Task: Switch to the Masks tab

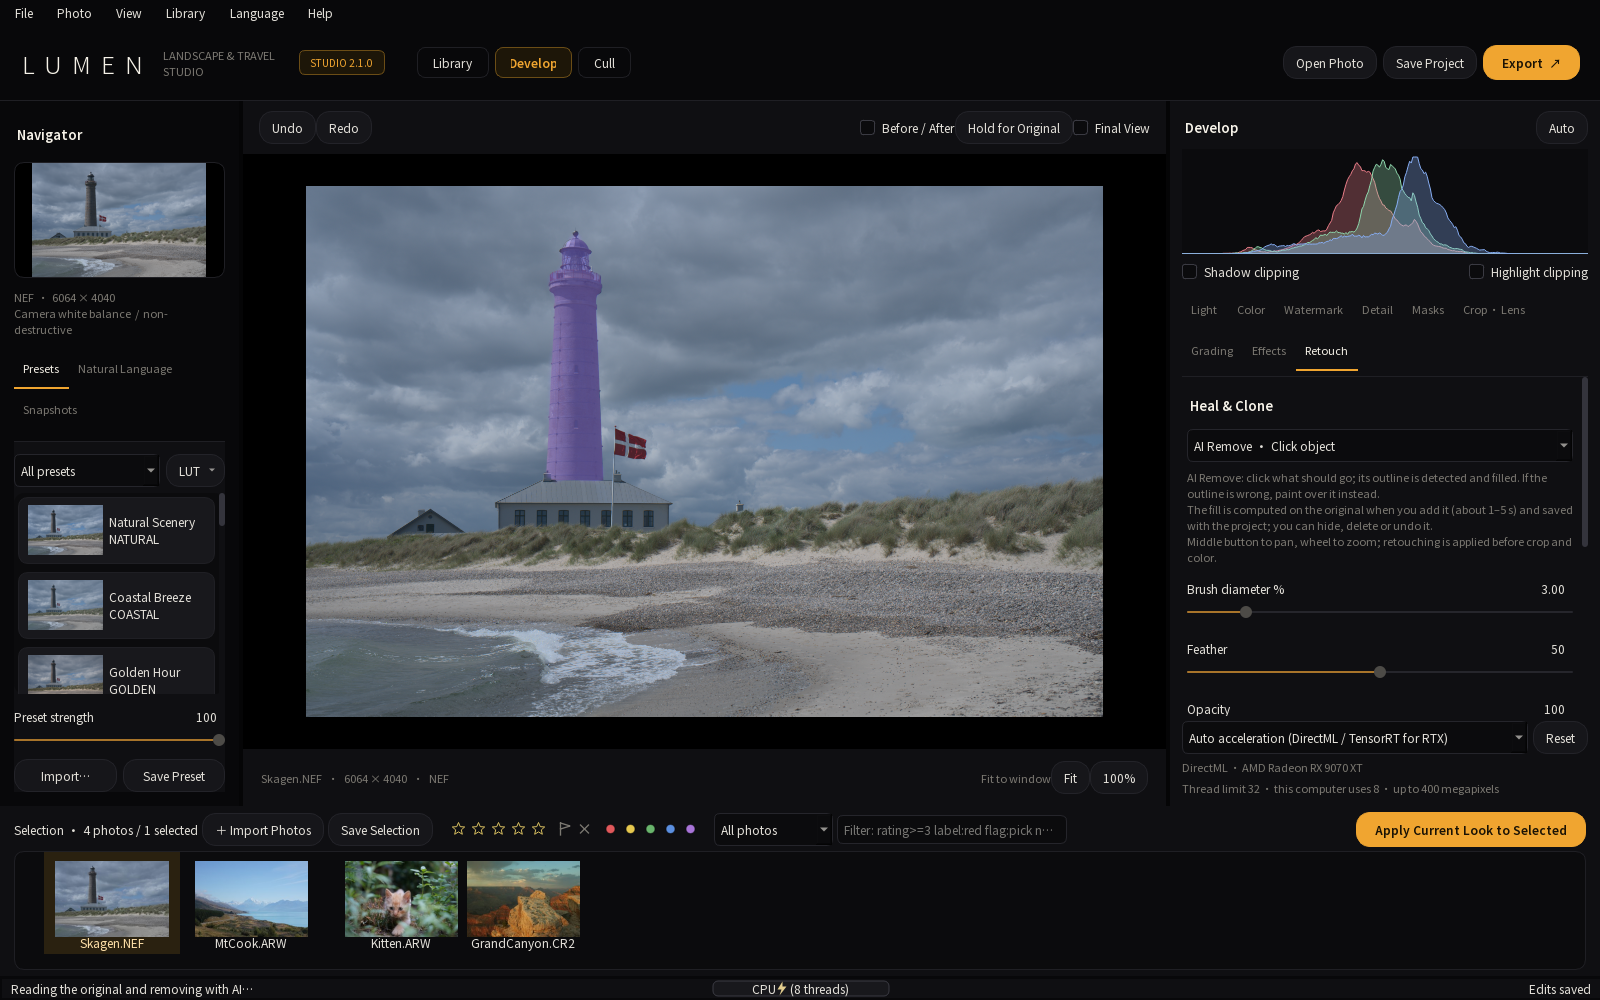Action: click(1428, 310)
